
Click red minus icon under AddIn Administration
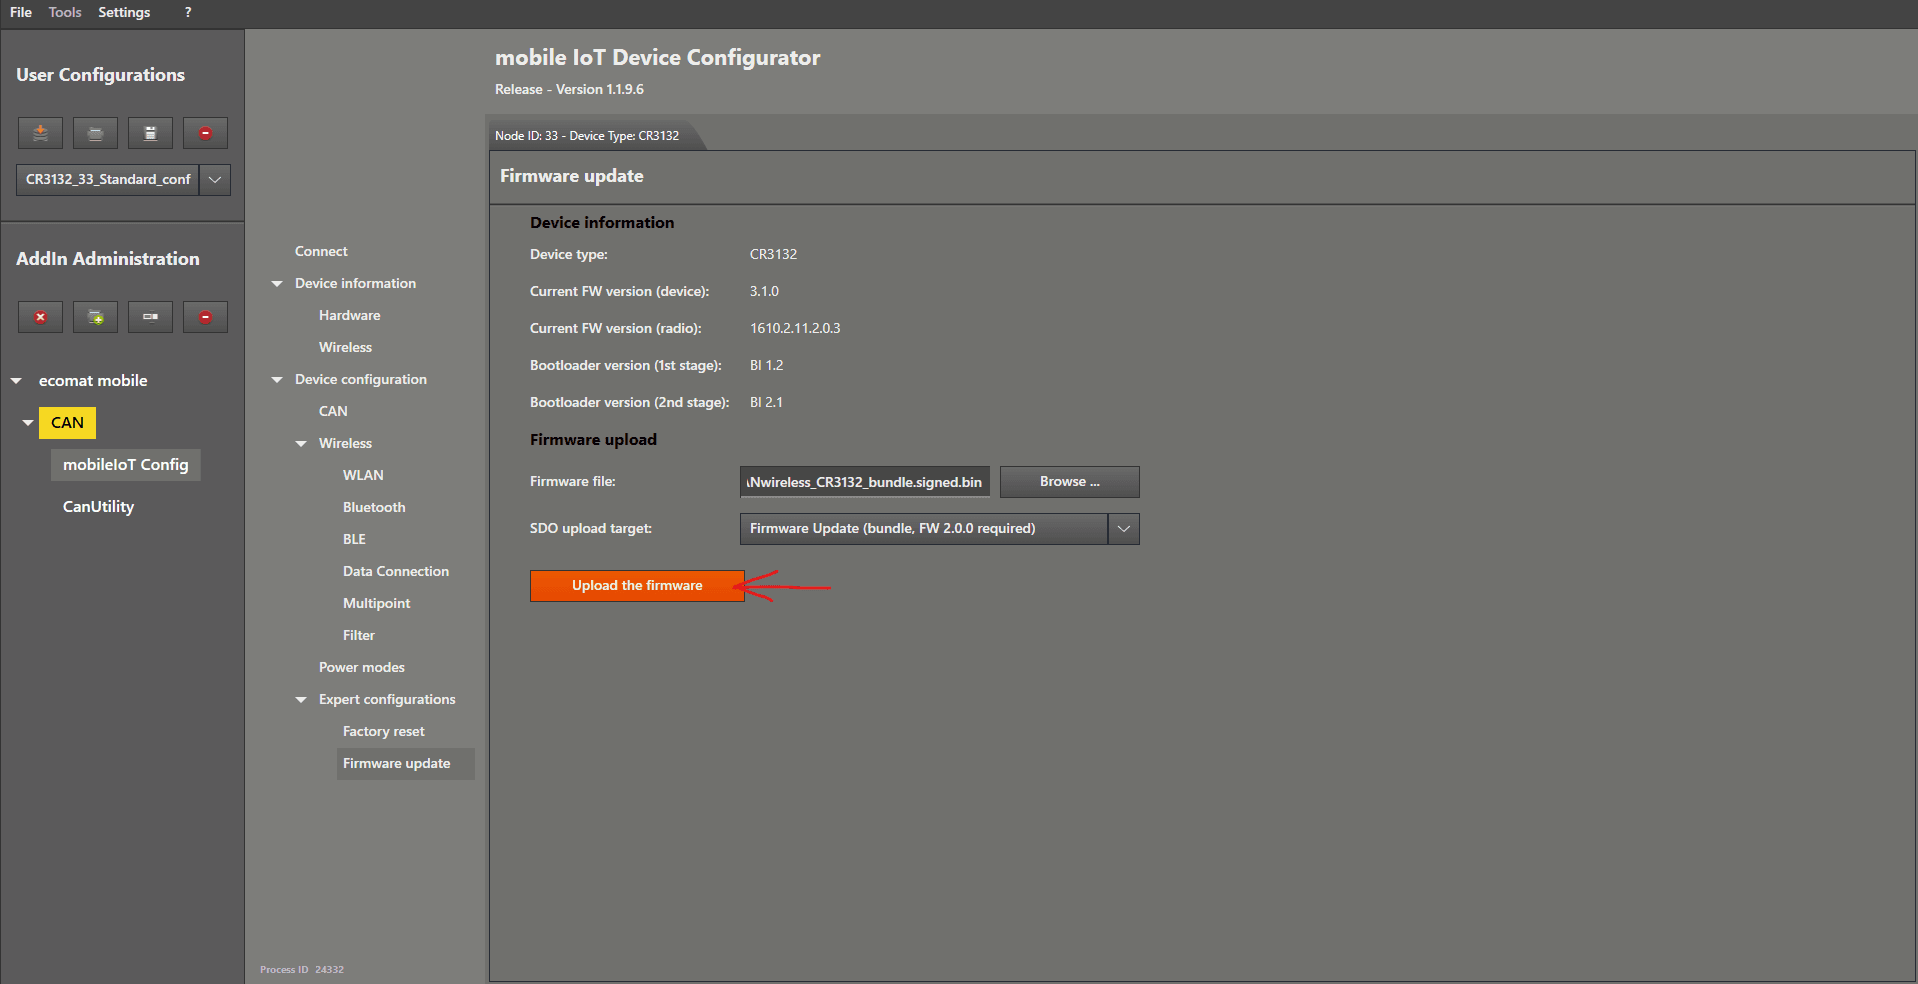click(x=205, y=317)
